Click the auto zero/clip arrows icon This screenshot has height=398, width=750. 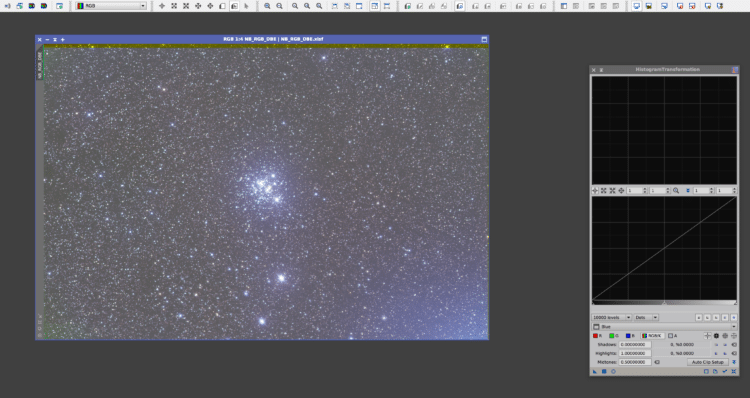734,362
